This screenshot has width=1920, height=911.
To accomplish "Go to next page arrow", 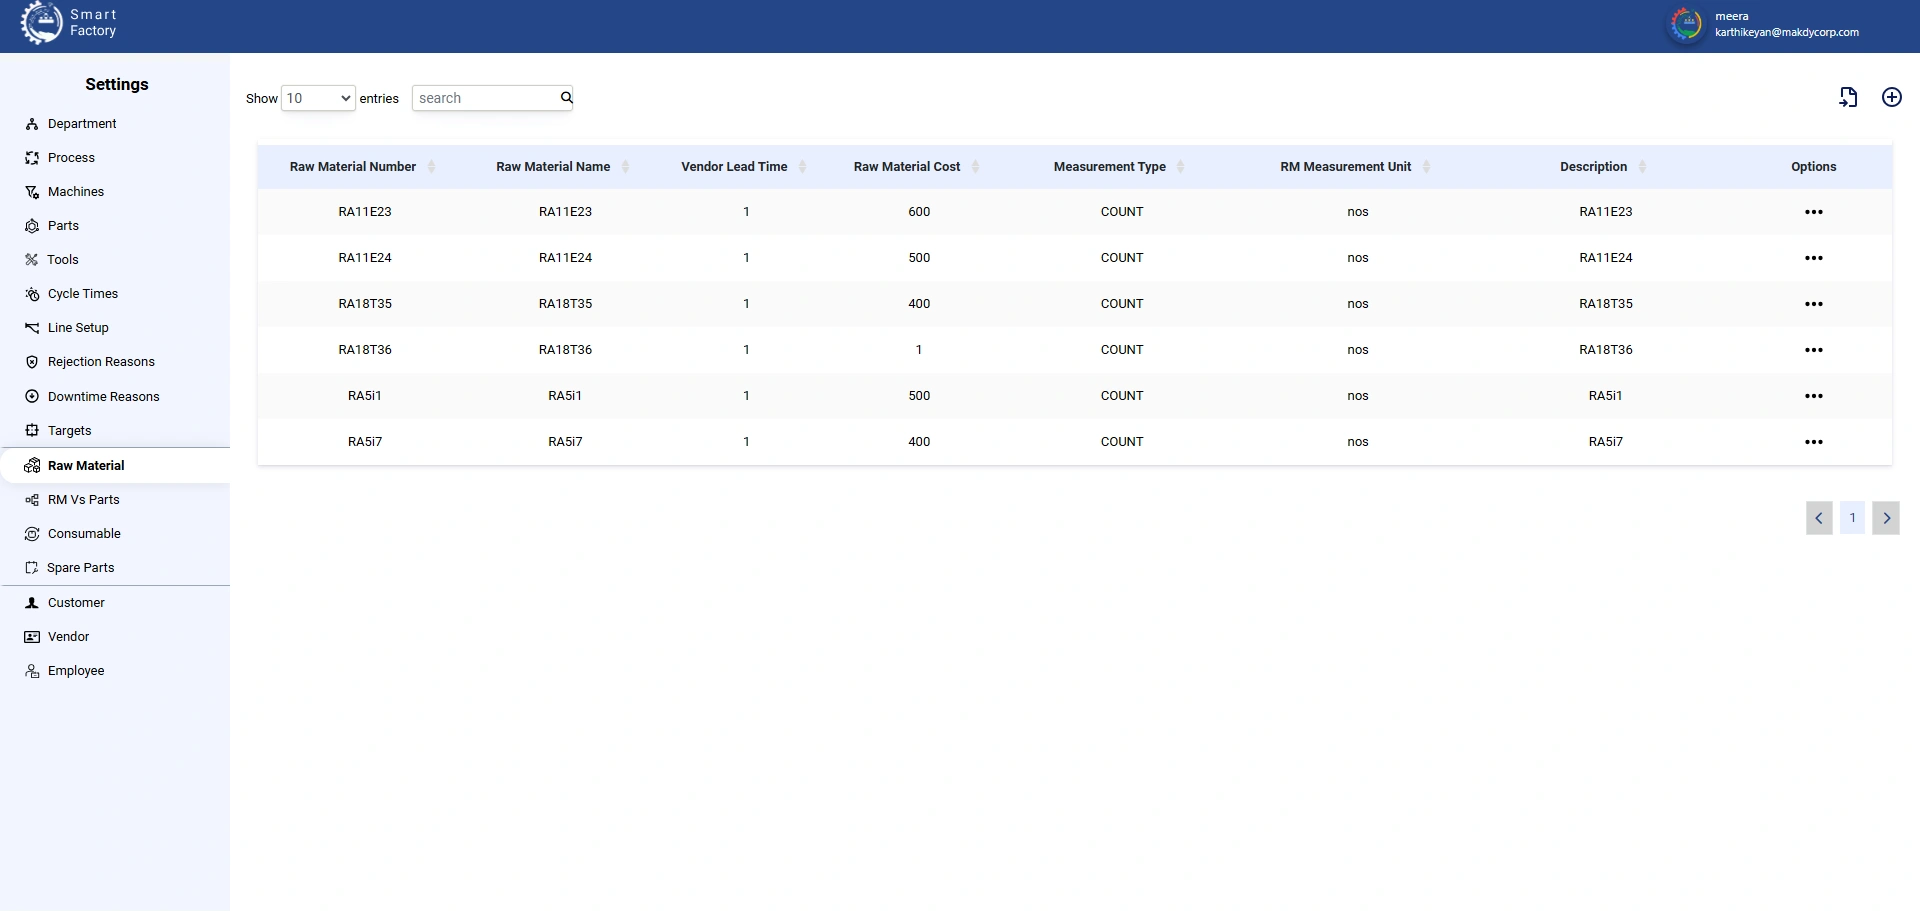I will (1886, 518).
